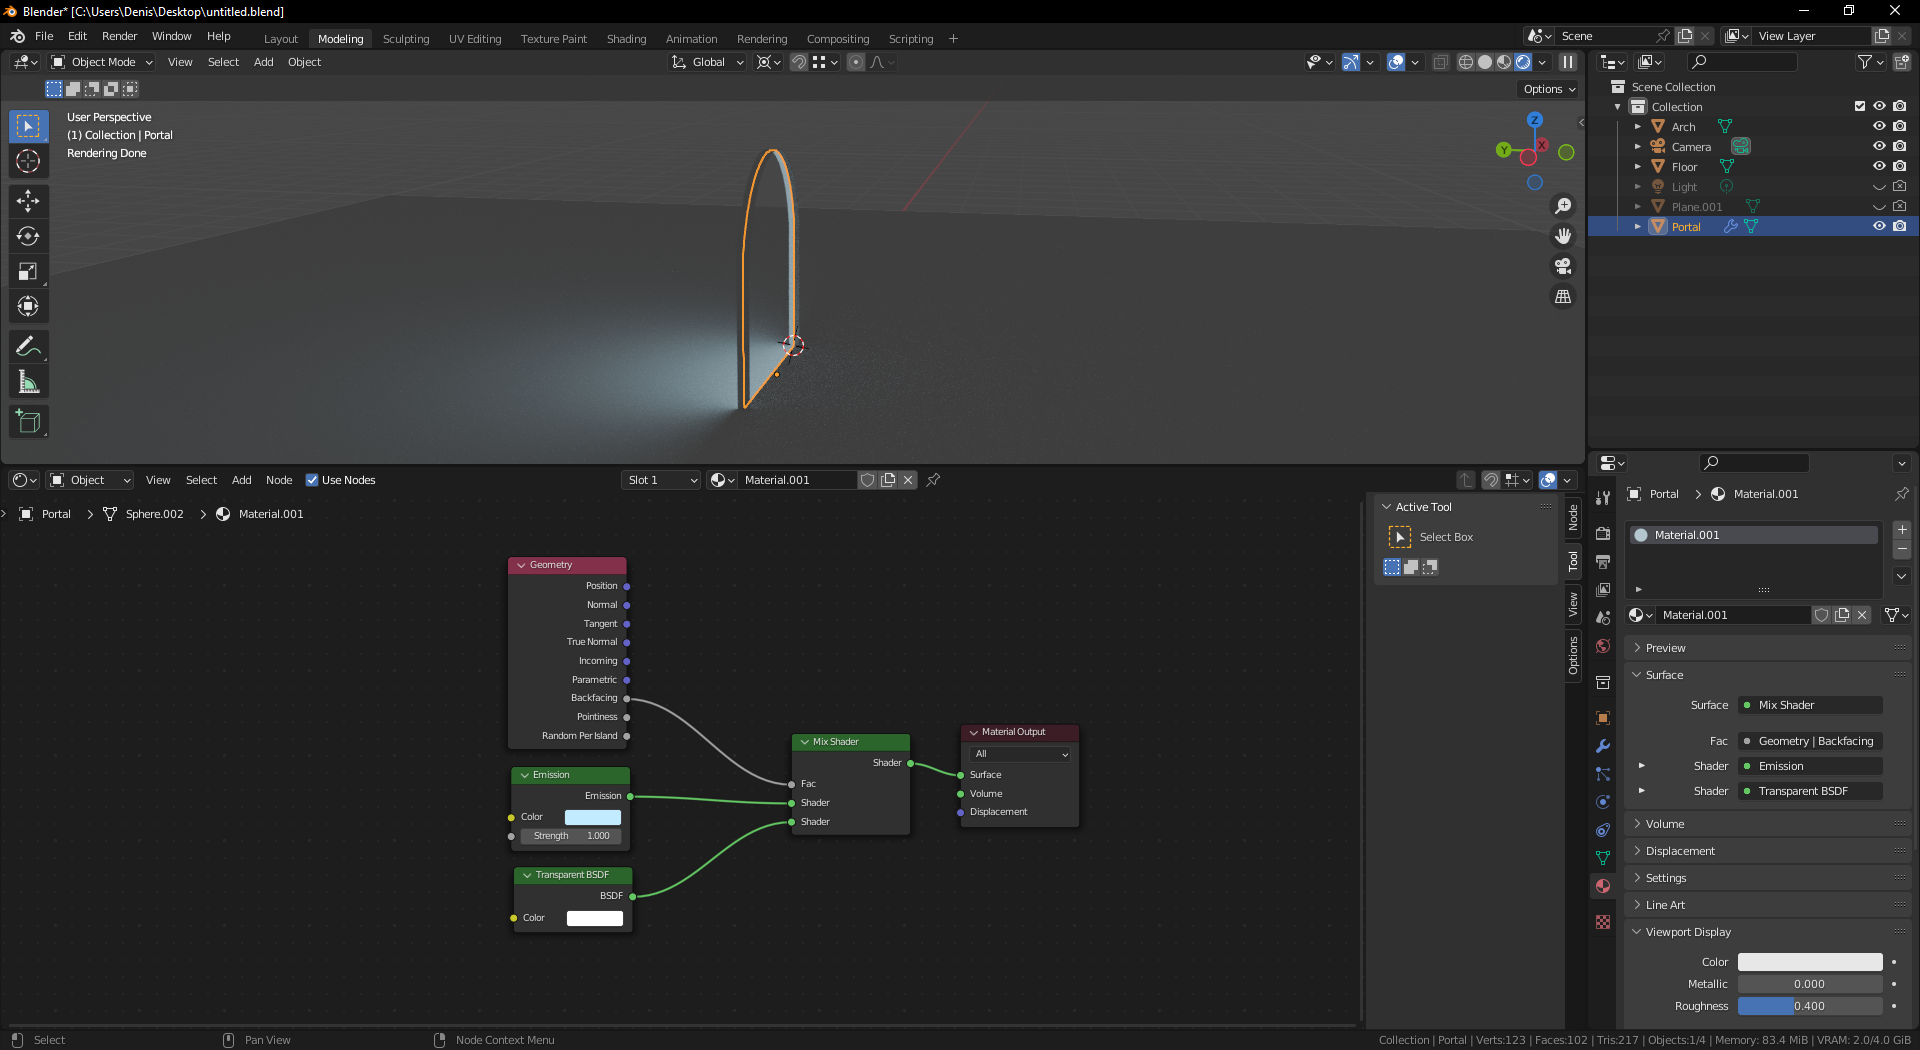Activate the Annotate pencil tool
This screenshot has height=1050, width=1920.
click(x=28, y=347)
